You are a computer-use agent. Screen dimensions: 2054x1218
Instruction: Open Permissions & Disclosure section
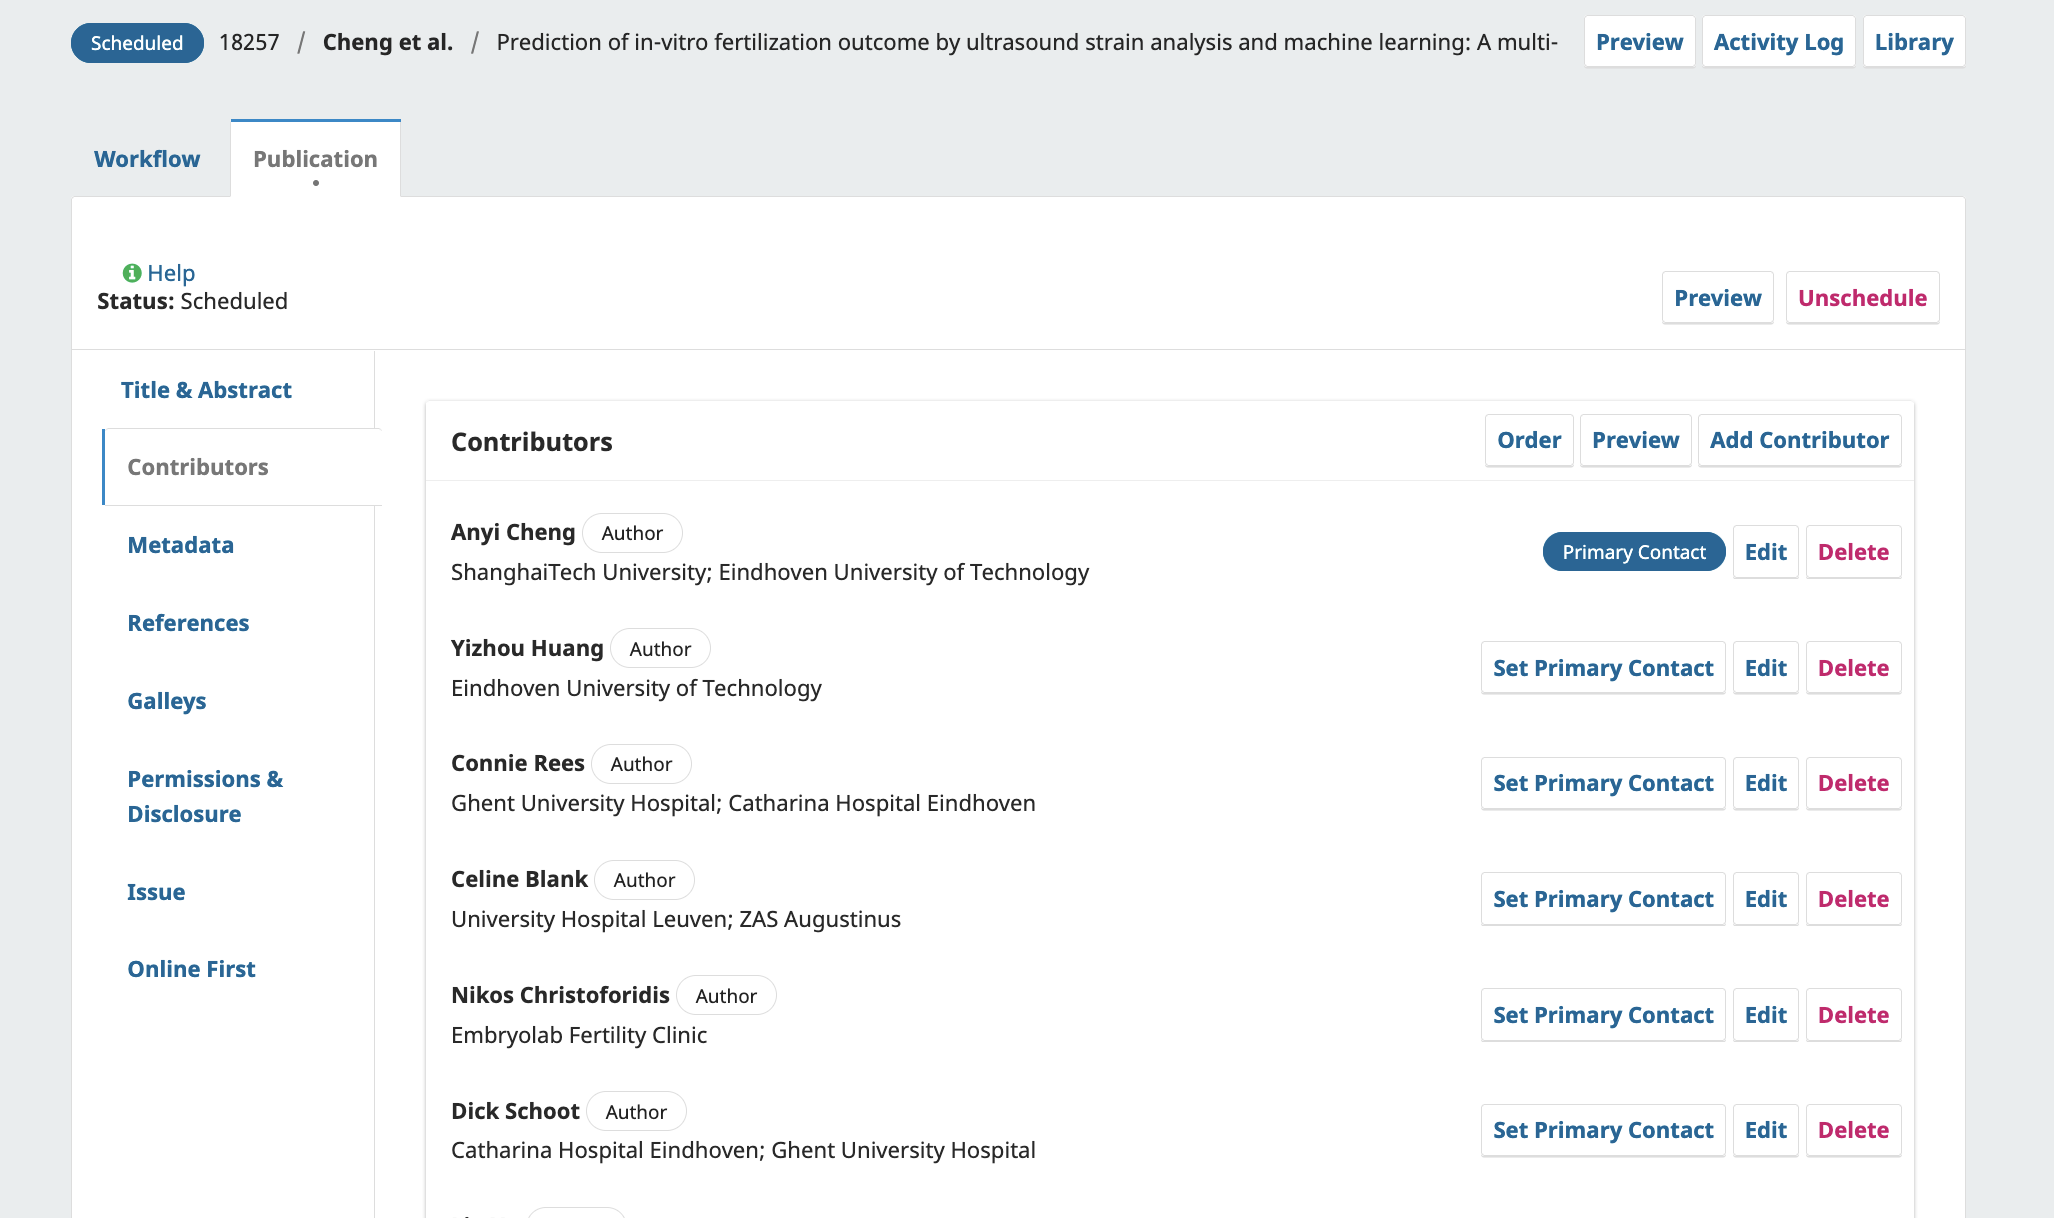point(205,796)
